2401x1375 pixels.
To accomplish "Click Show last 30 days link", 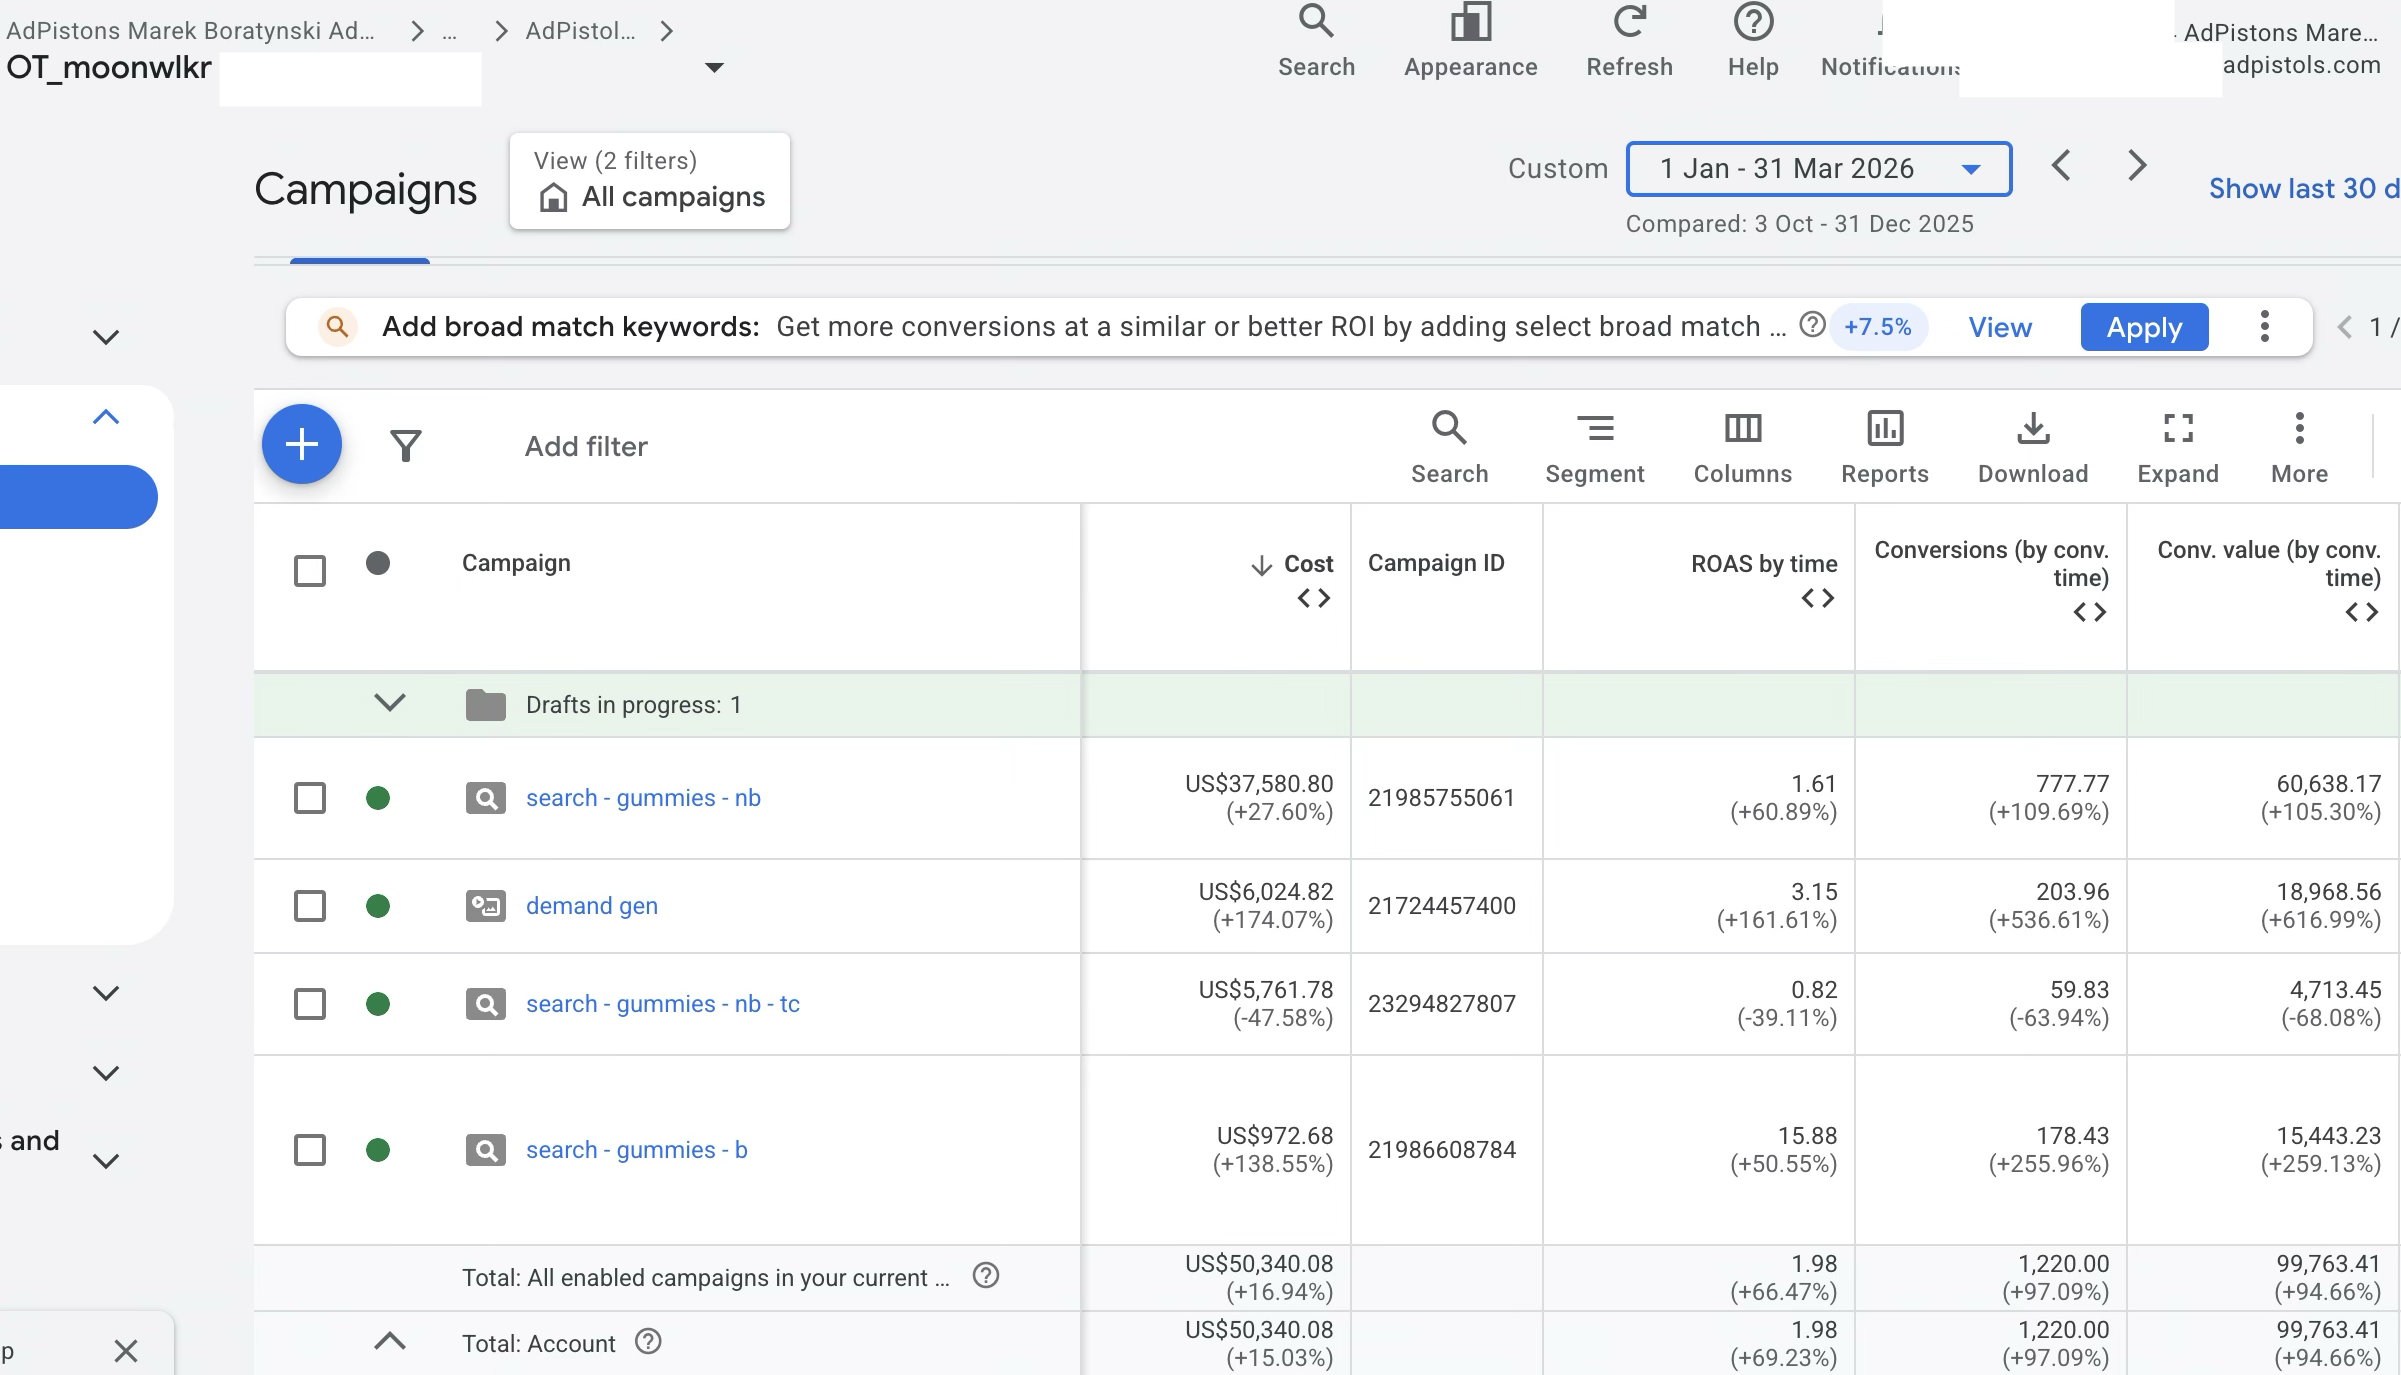I will pos(2304,188).
